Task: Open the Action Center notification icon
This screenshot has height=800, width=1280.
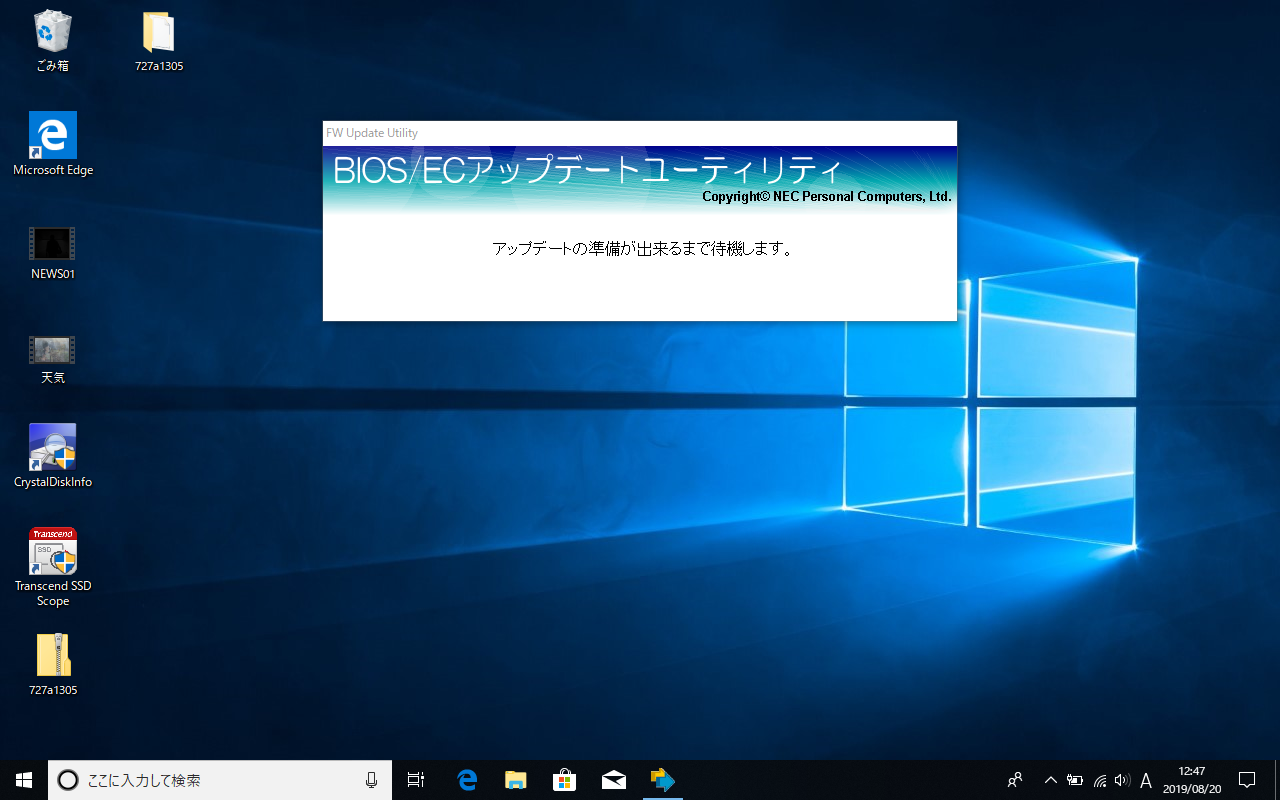Action: (x=1247, y=780)
